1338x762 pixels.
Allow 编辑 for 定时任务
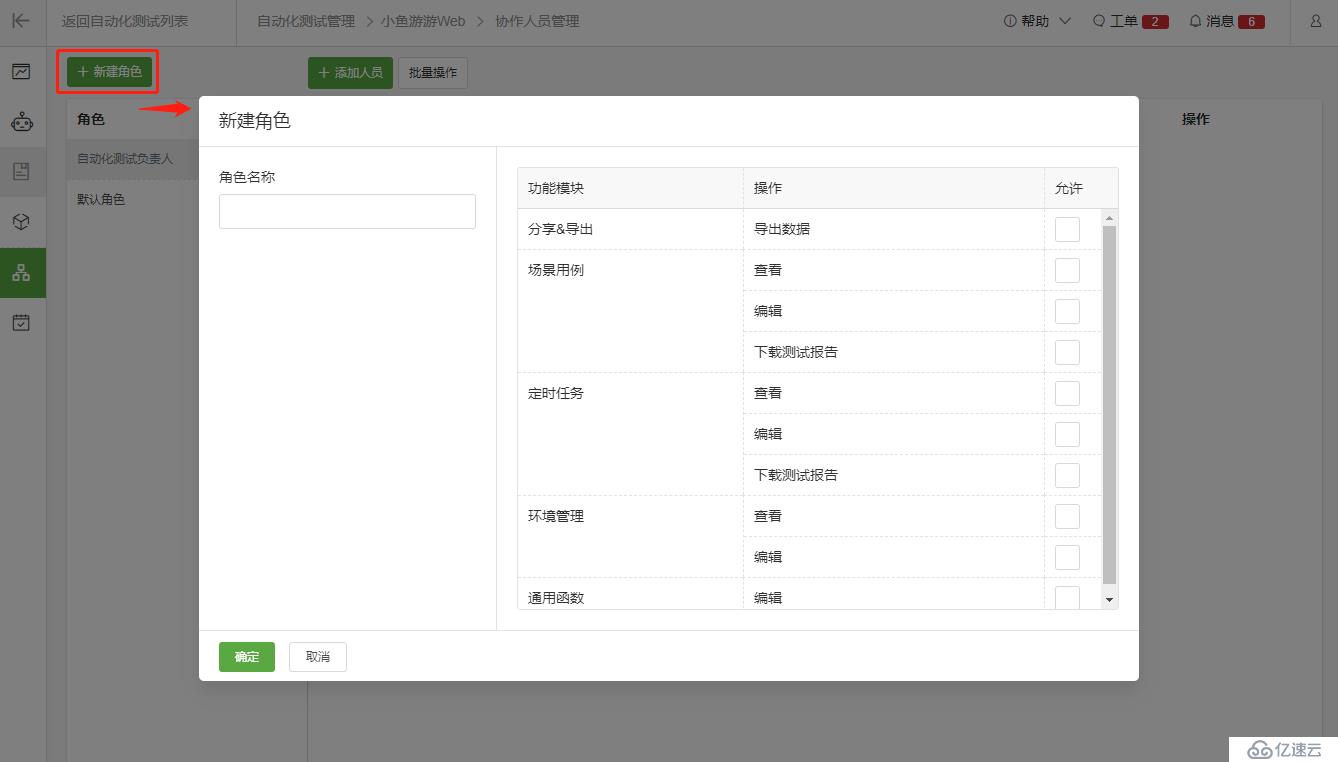[1067, 434]
